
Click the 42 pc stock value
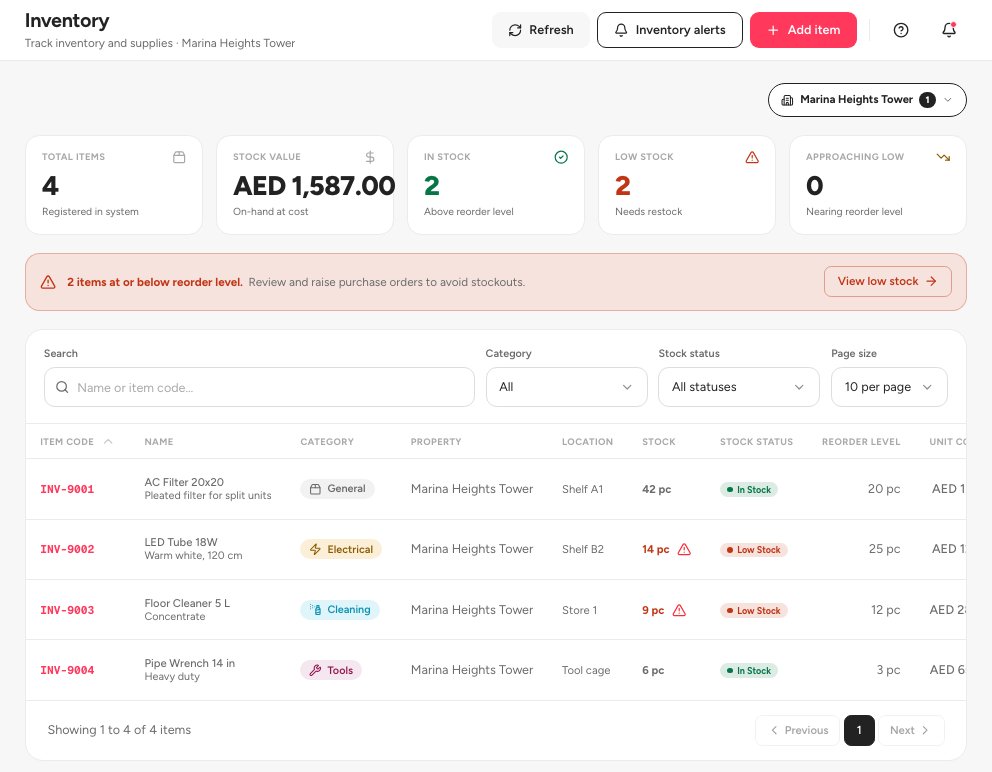pos(656,489)
